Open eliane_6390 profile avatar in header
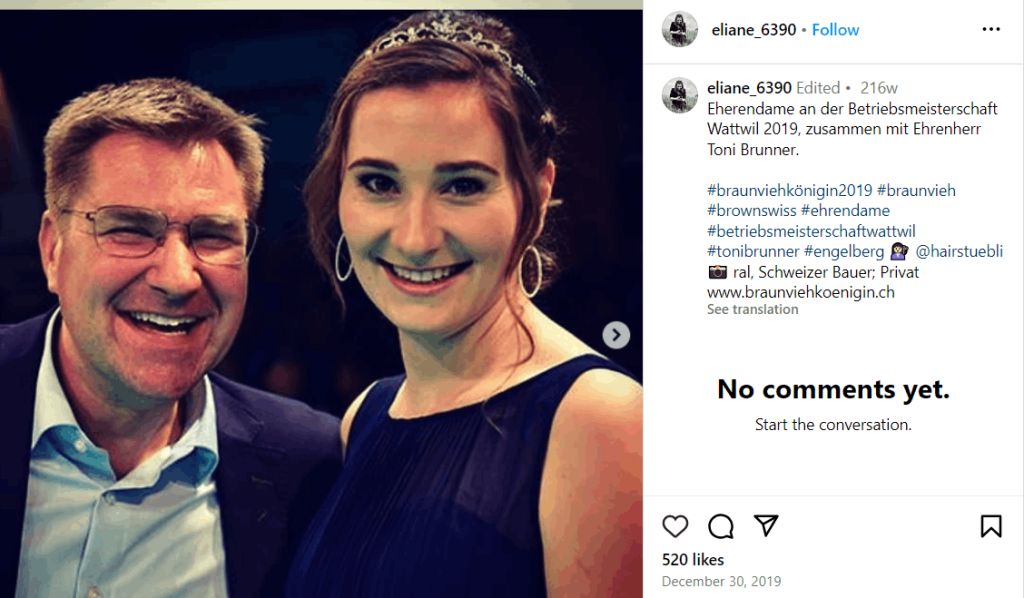This screenshot has height=598, width=1024. 680,30
